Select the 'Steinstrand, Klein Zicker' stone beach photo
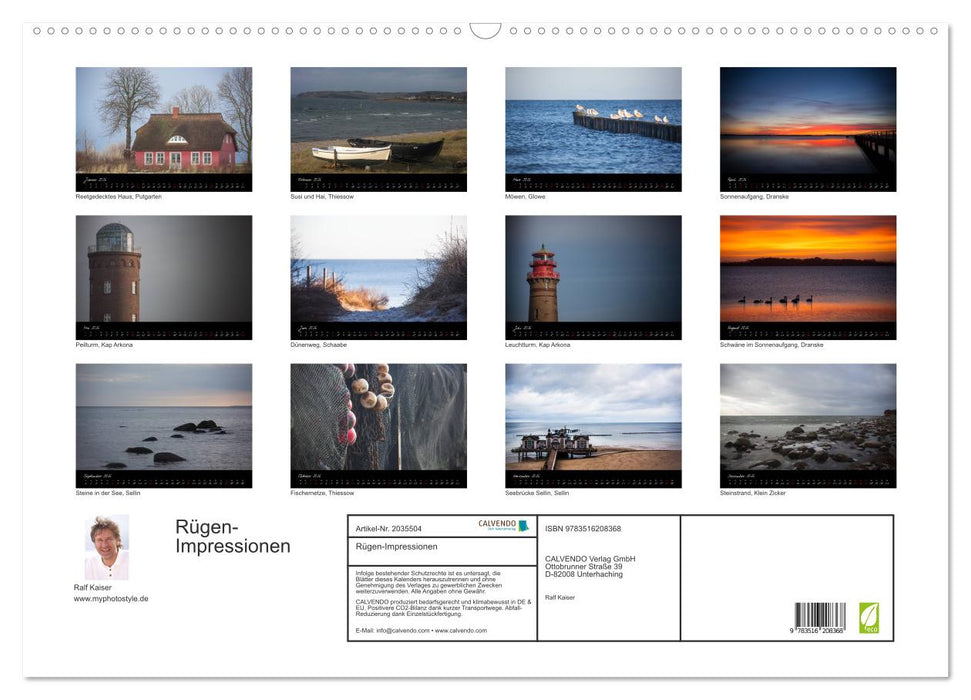The height and width of the screenshot is (700, 971). pyautogui.click(x=807, y=426)
